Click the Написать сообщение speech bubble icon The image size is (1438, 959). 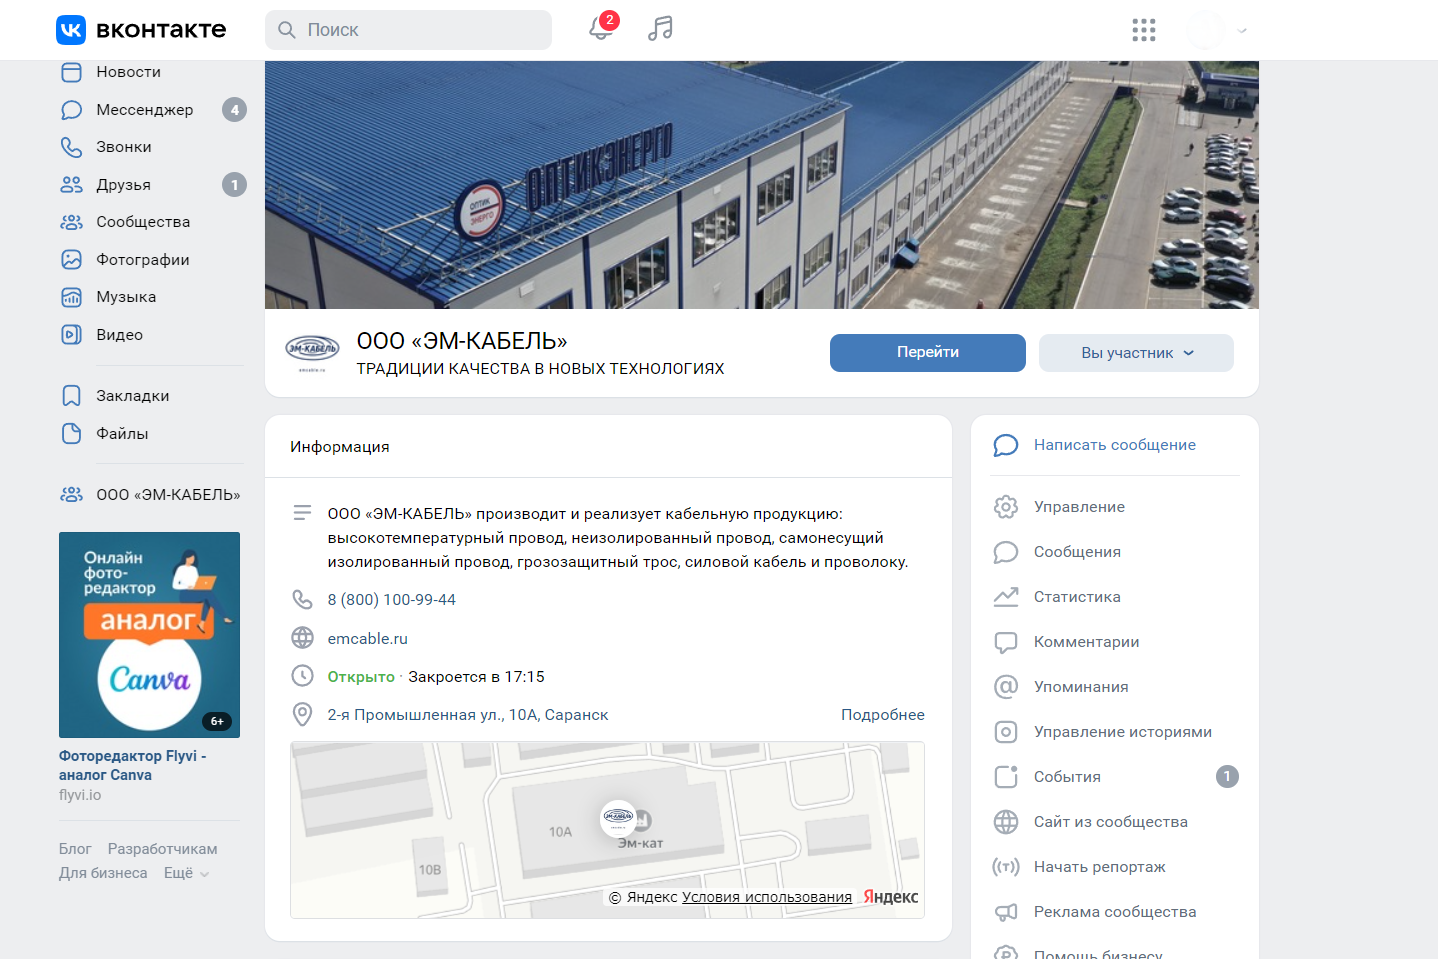click(x=1006, y=445)
